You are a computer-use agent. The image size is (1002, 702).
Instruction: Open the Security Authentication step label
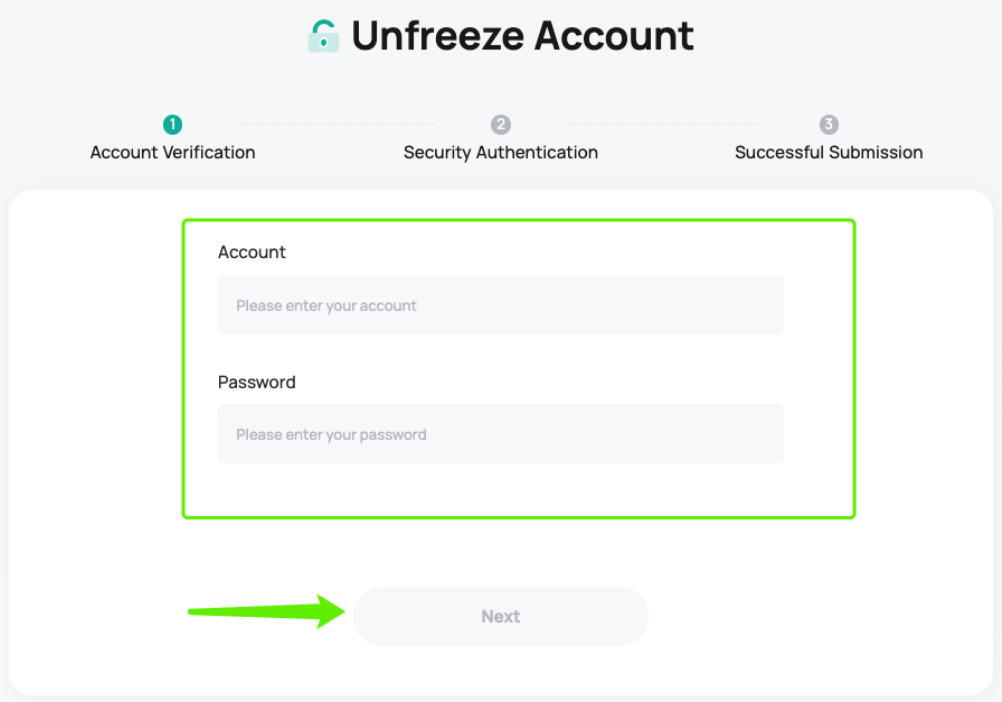[500, 152]
